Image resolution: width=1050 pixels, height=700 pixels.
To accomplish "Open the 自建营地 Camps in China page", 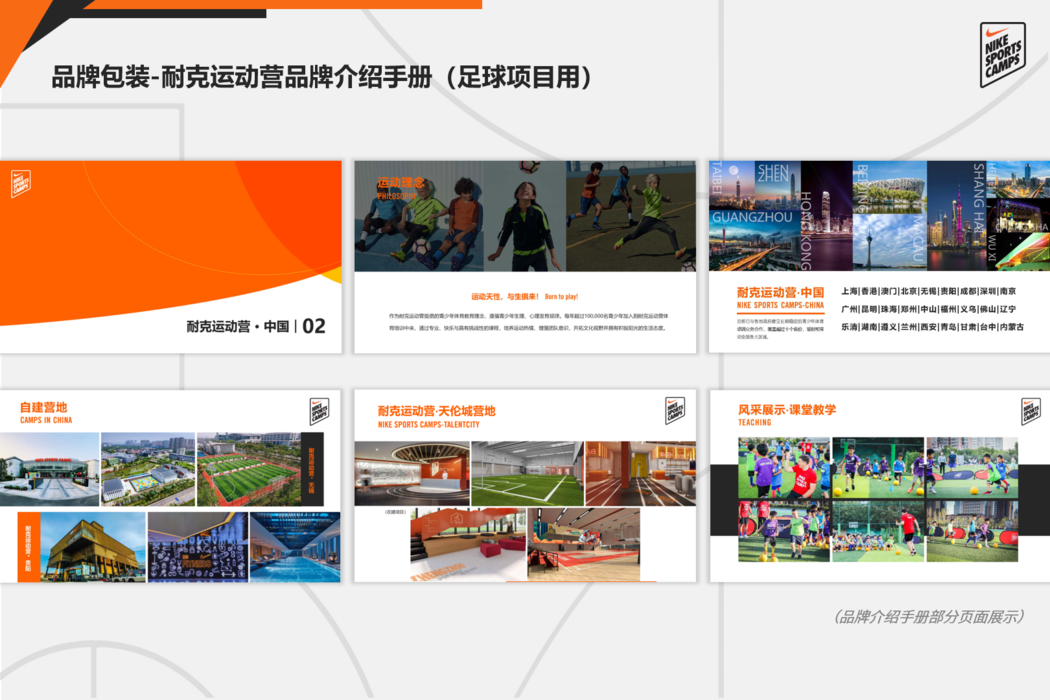I will click(x=171, y=486).
